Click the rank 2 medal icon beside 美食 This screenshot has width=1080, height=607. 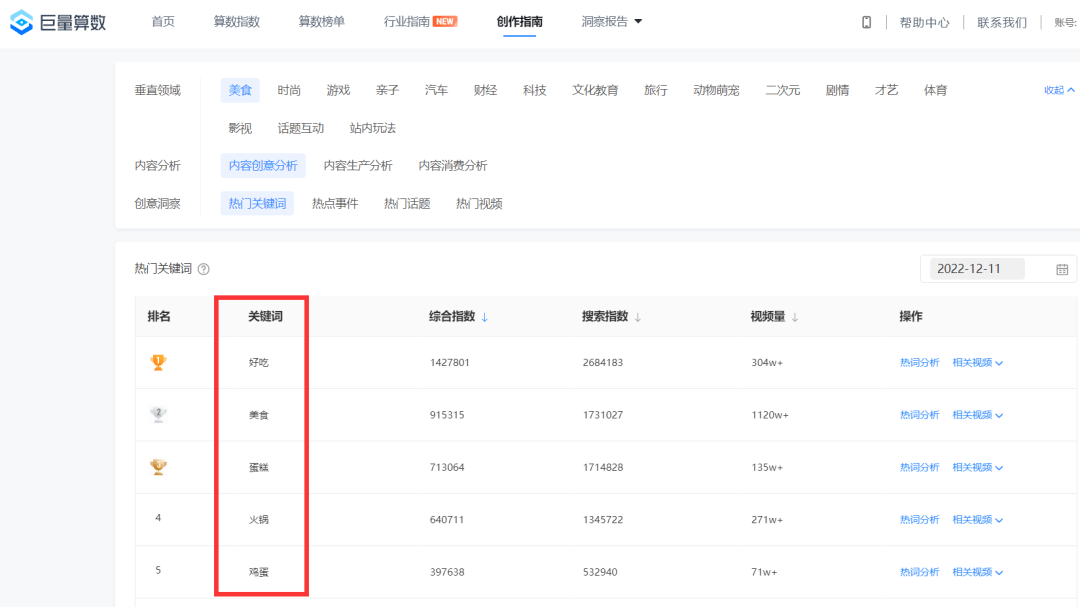[x=158, y=414]
